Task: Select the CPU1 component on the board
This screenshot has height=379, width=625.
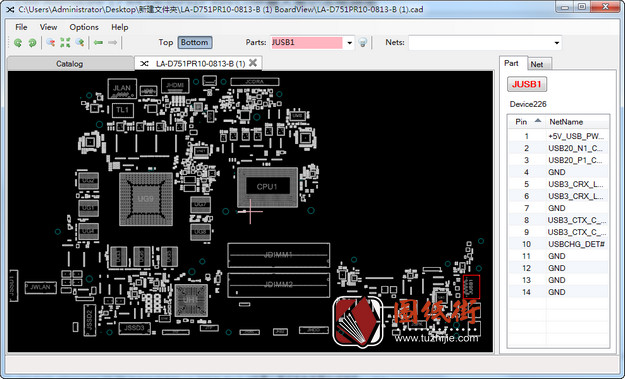Action: pos(267,187)
